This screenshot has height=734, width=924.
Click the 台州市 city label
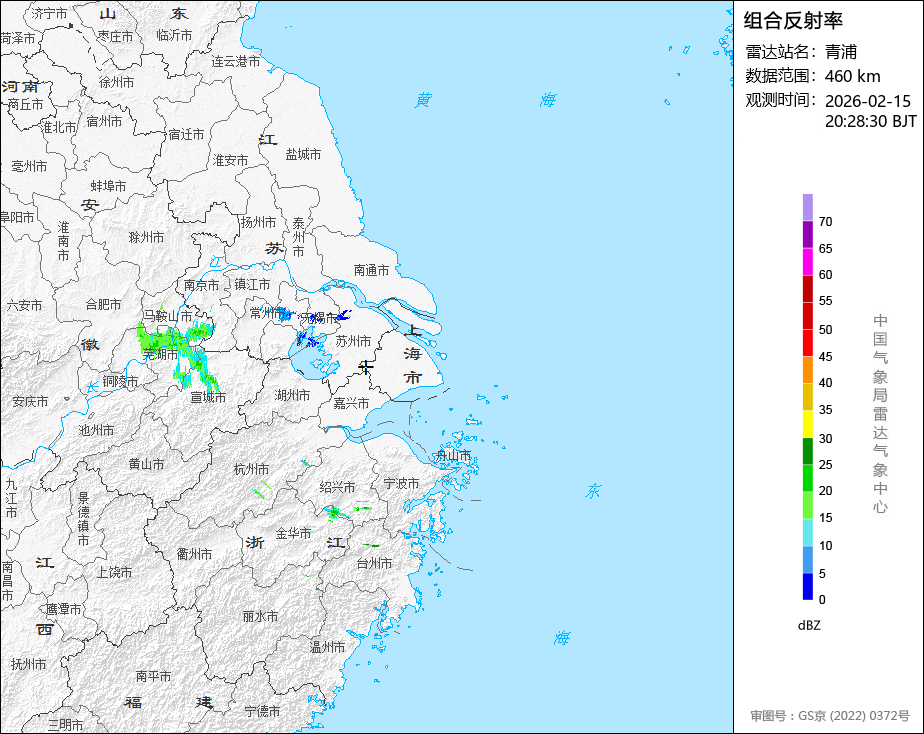click(374, 563)
